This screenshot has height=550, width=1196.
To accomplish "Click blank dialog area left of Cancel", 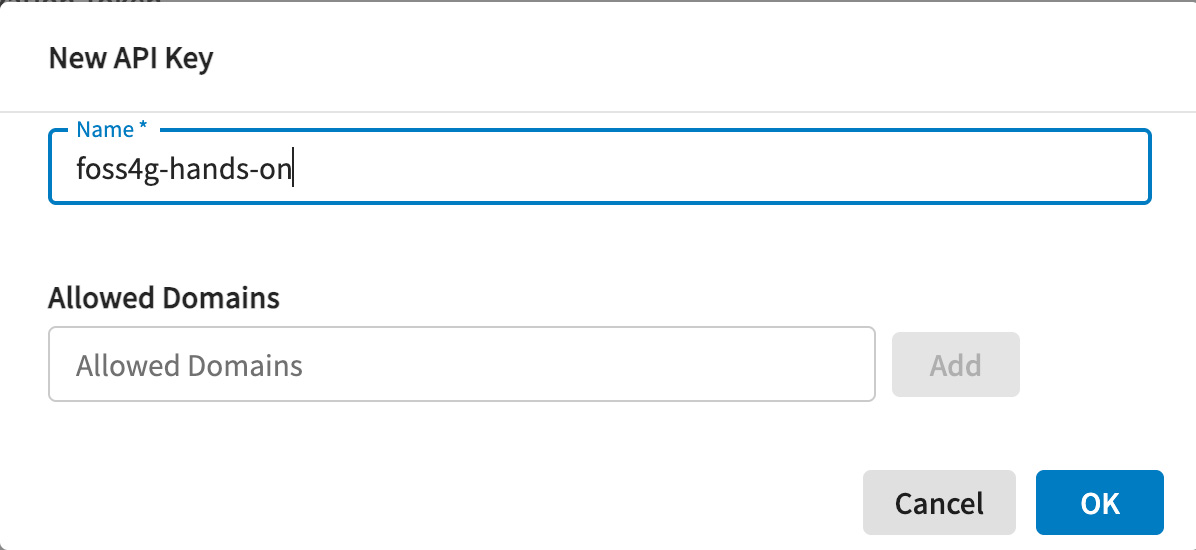I will click(450, 502).
